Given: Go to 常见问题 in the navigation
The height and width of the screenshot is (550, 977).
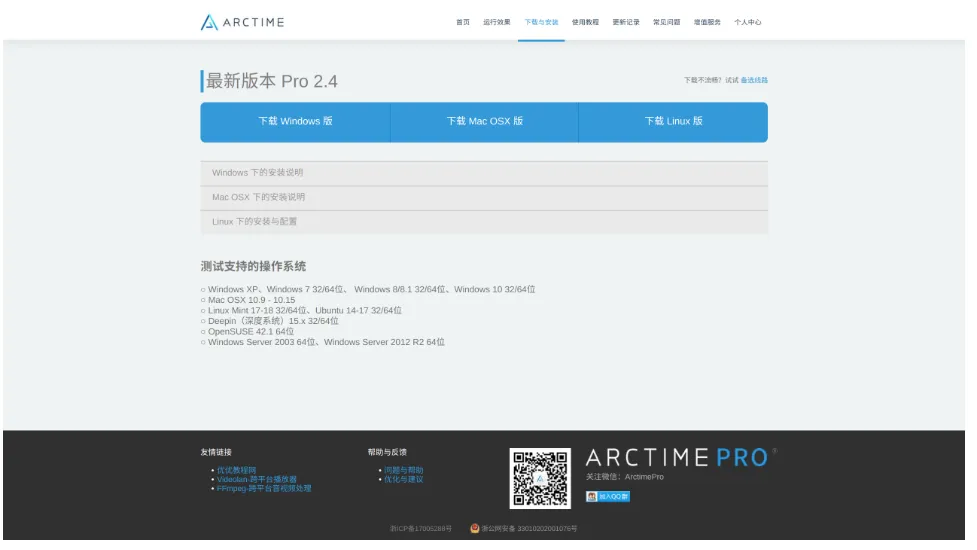Looking at the screenshot, I should 666,22.
